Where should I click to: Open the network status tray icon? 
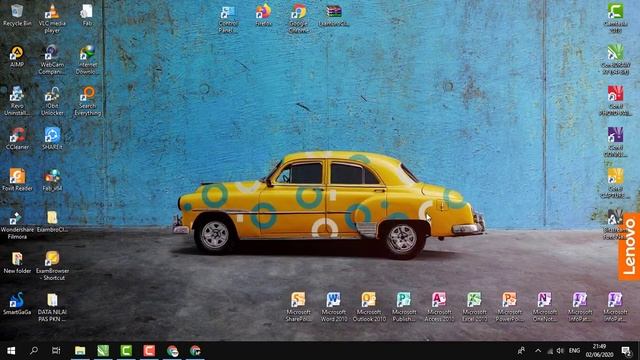click(x=550, y=351)
